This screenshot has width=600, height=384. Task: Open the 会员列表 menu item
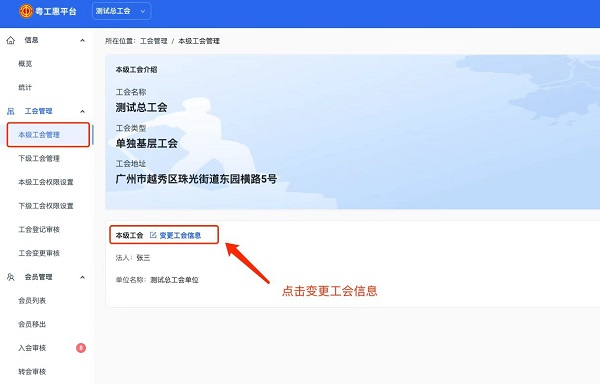pyautogui.click(x=32, y=301)
